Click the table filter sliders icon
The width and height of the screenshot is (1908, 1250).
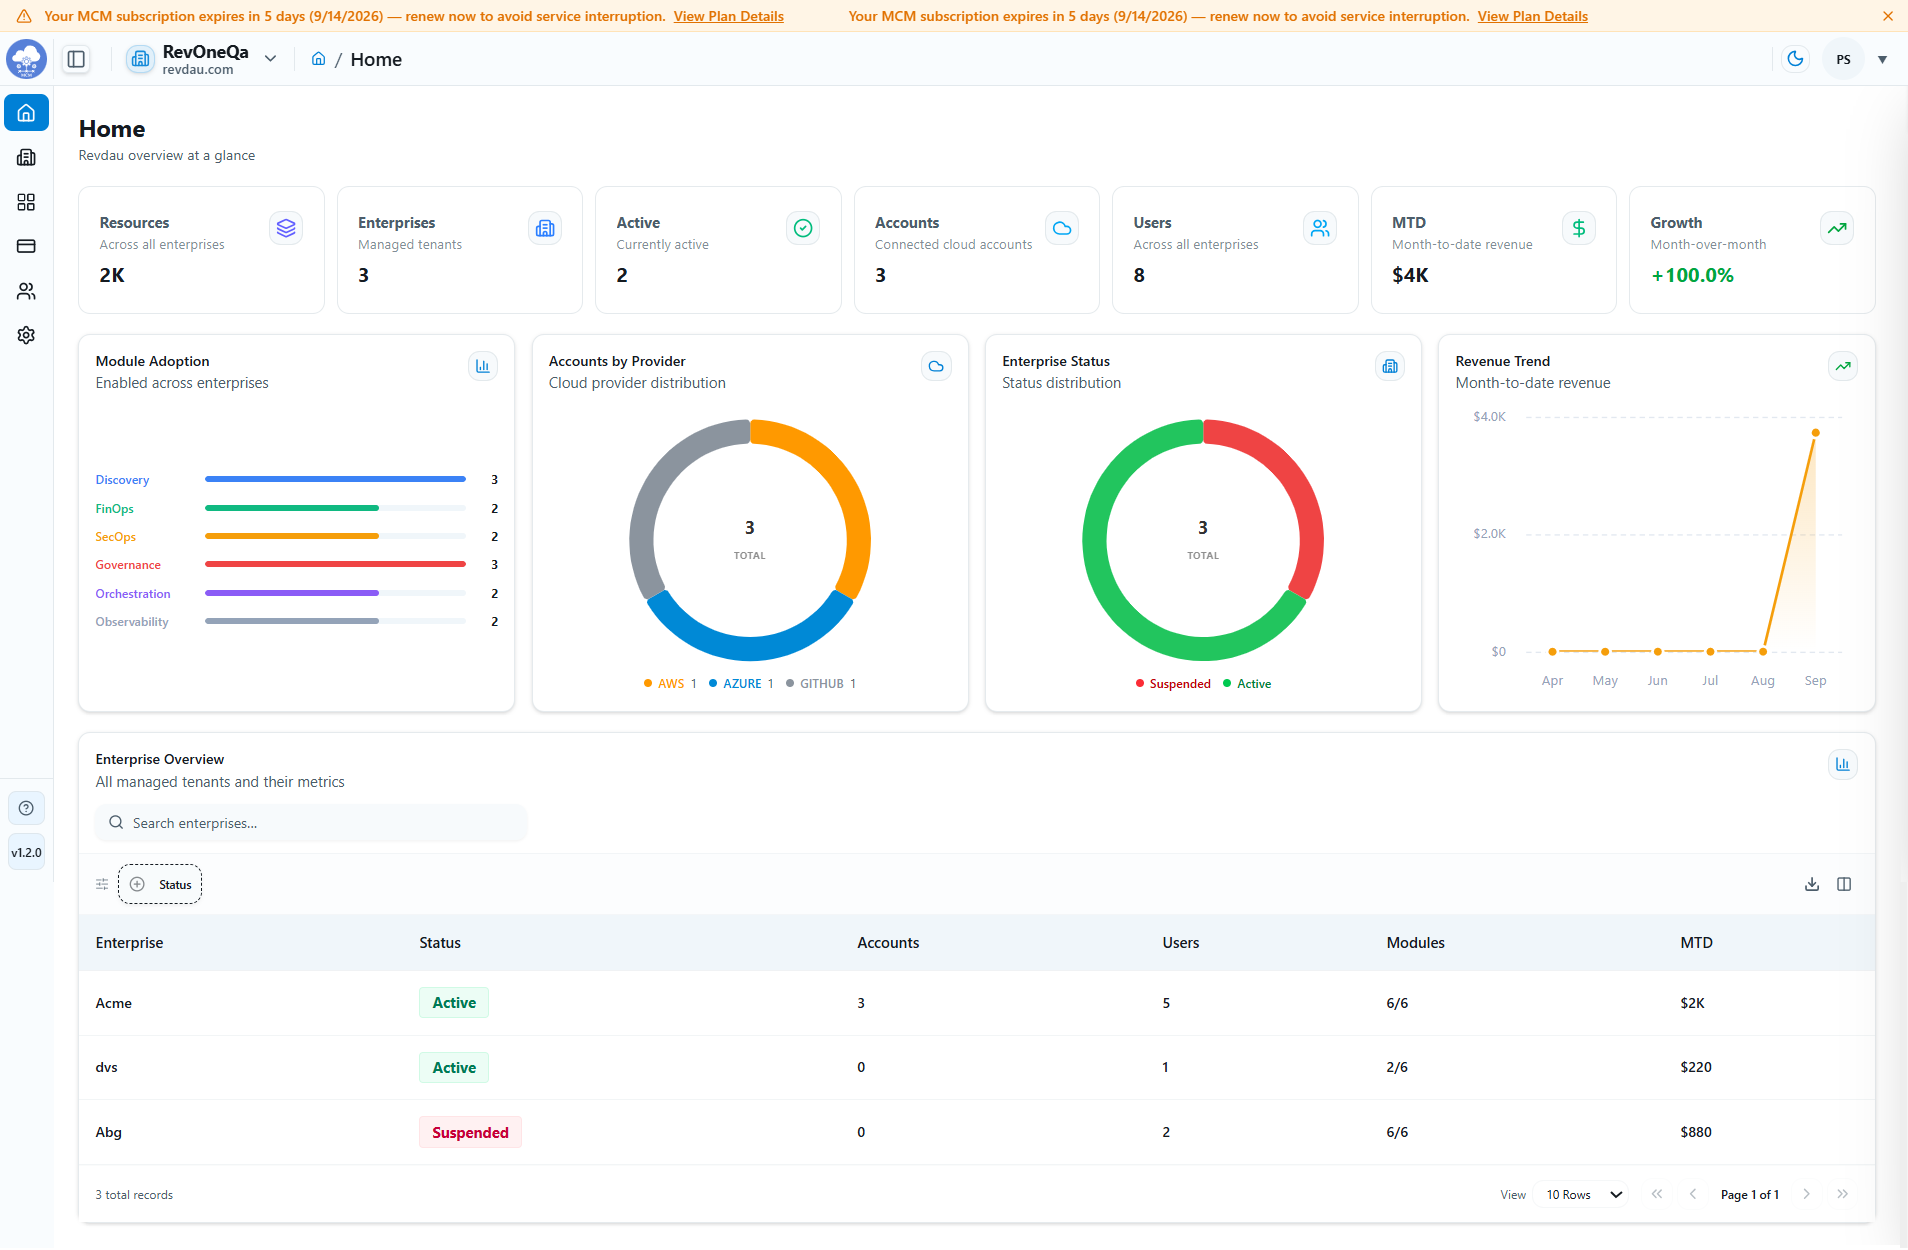click(x=102, y=884)
